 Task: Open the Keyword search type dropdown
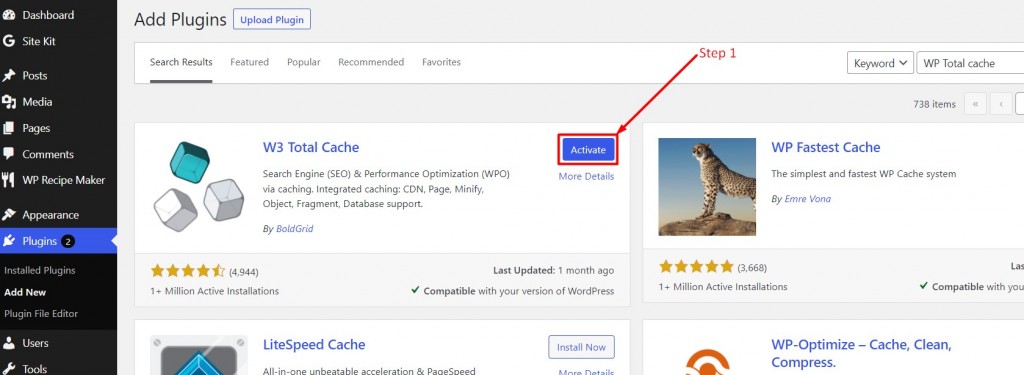click(x=880, y=63)
